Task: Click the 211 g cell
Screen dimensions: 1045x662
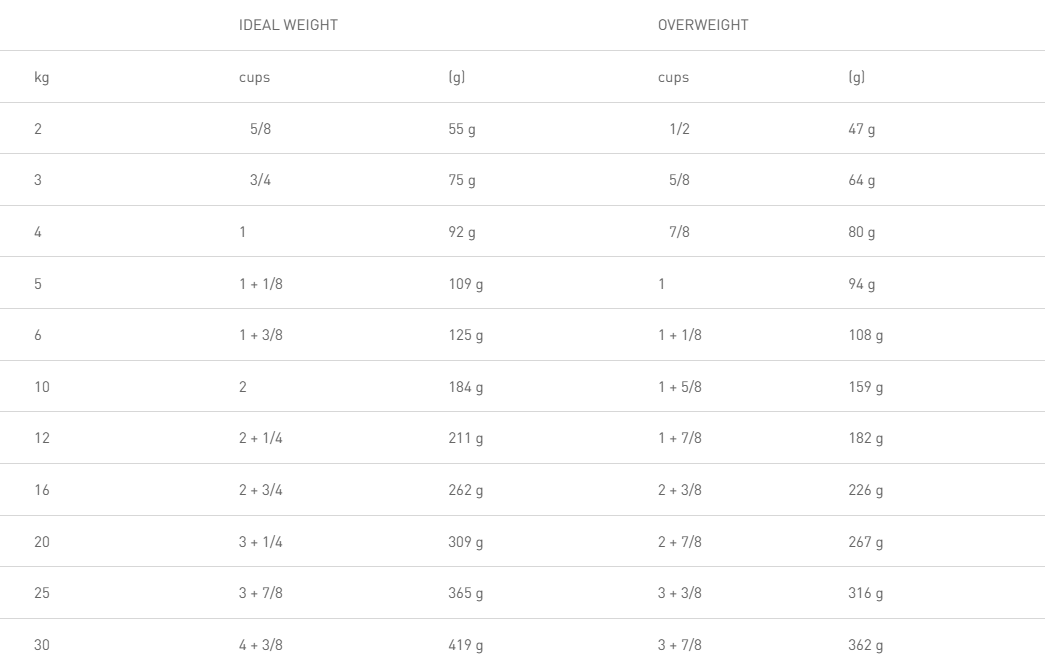Action: 466,440
